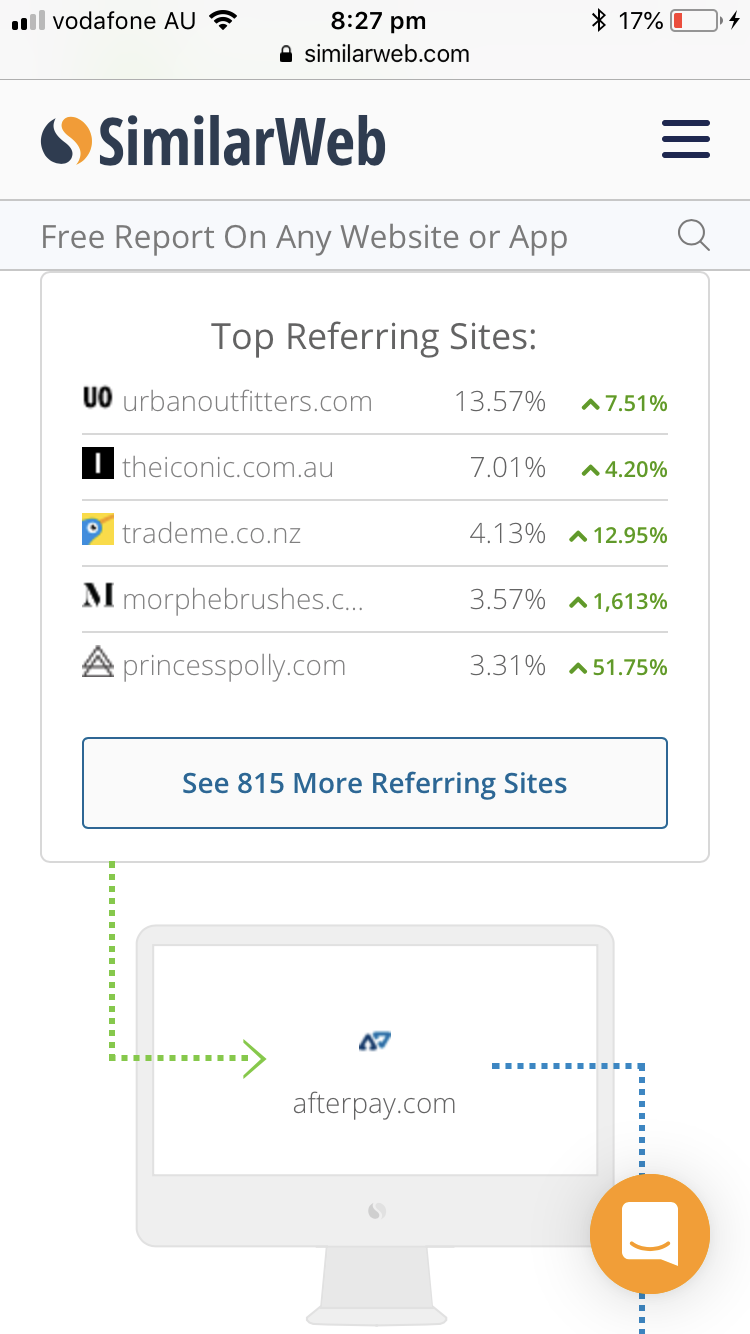Viewport: 750px width, 1334px height.
Task: Open urbanoutfitters.com referring site link
Action: [247, 402]
